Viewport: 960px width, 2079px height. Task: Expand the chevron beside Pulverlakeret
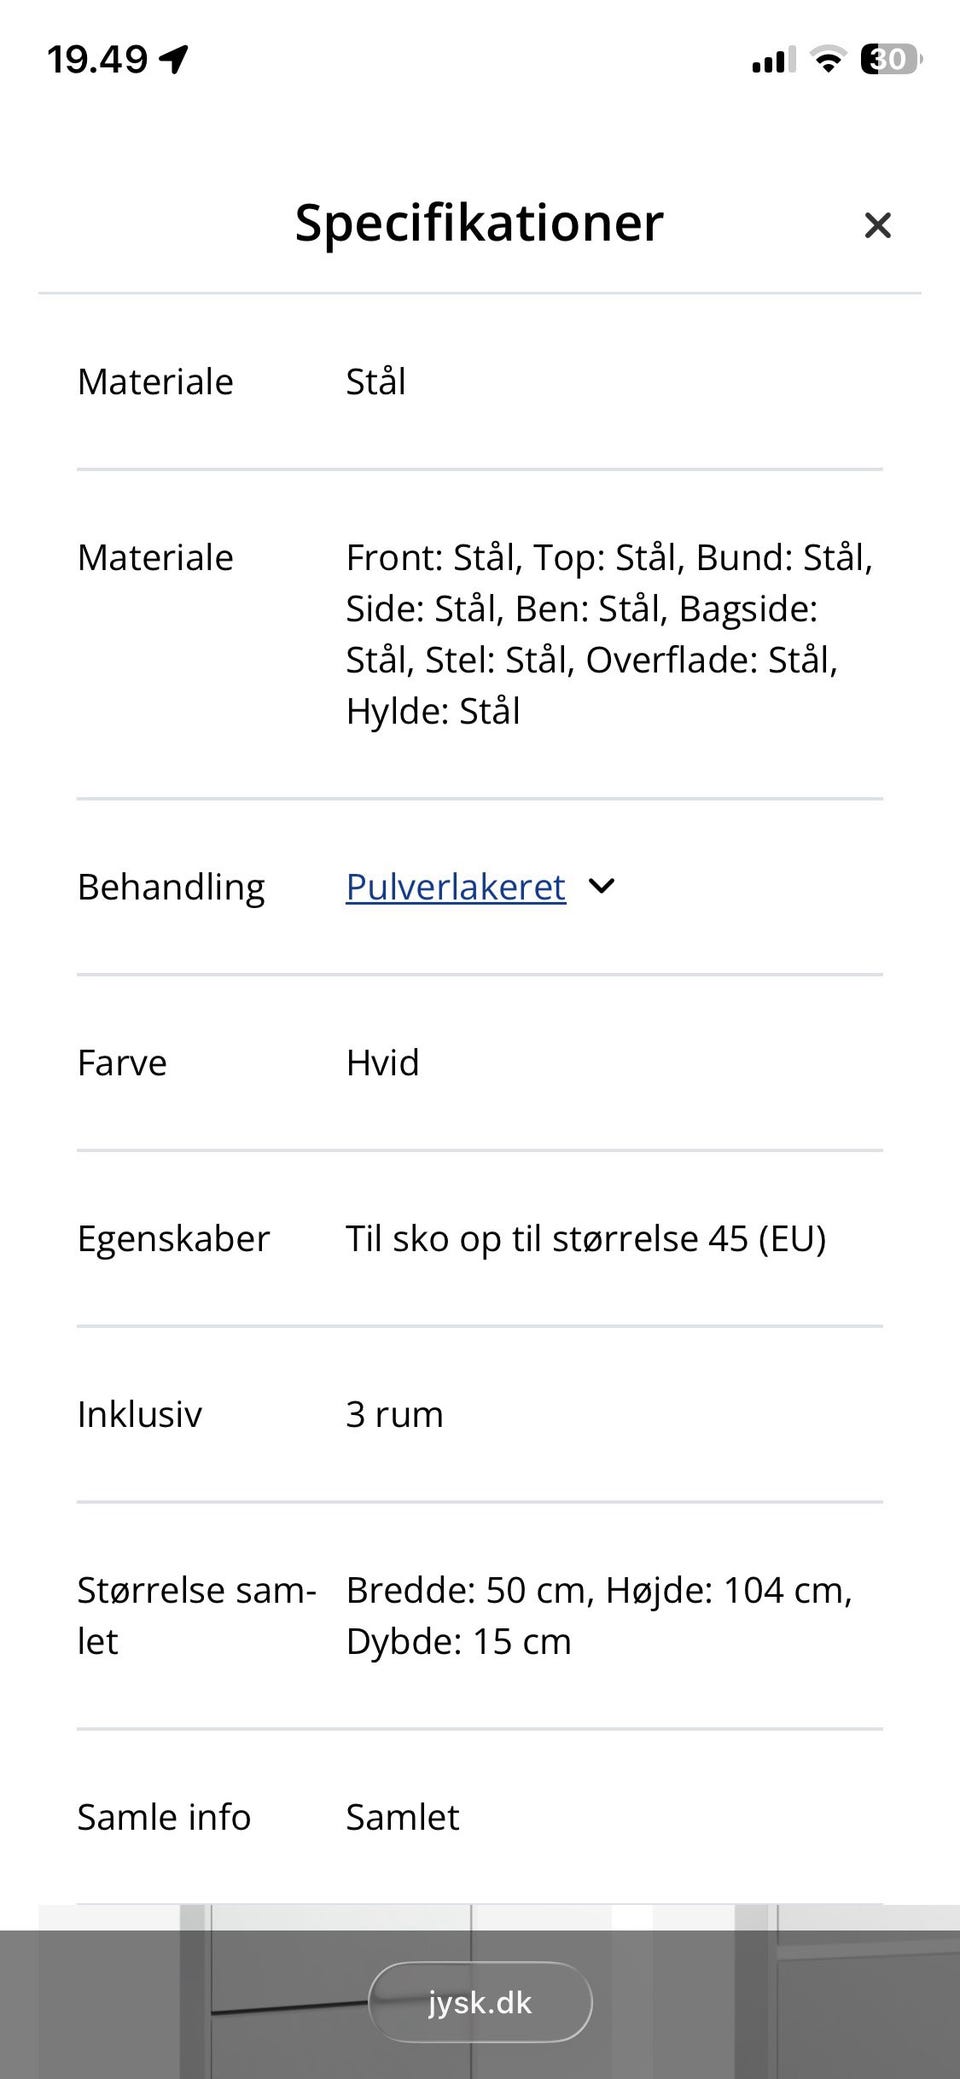click(602, 886)
